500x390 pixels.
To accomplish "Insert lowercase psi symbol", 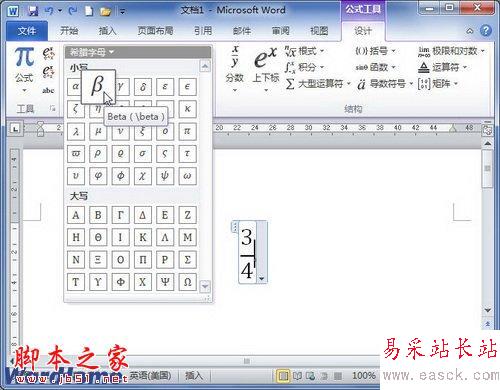I will (x=165, y=176).
